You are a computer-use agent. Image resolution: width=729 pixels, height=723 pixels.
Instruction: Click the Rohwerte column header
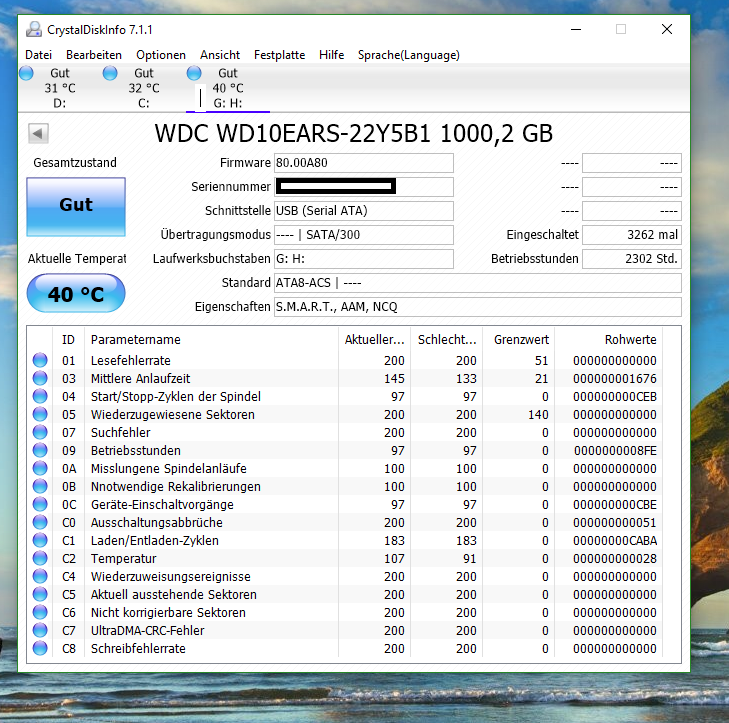tap(609, 339)
